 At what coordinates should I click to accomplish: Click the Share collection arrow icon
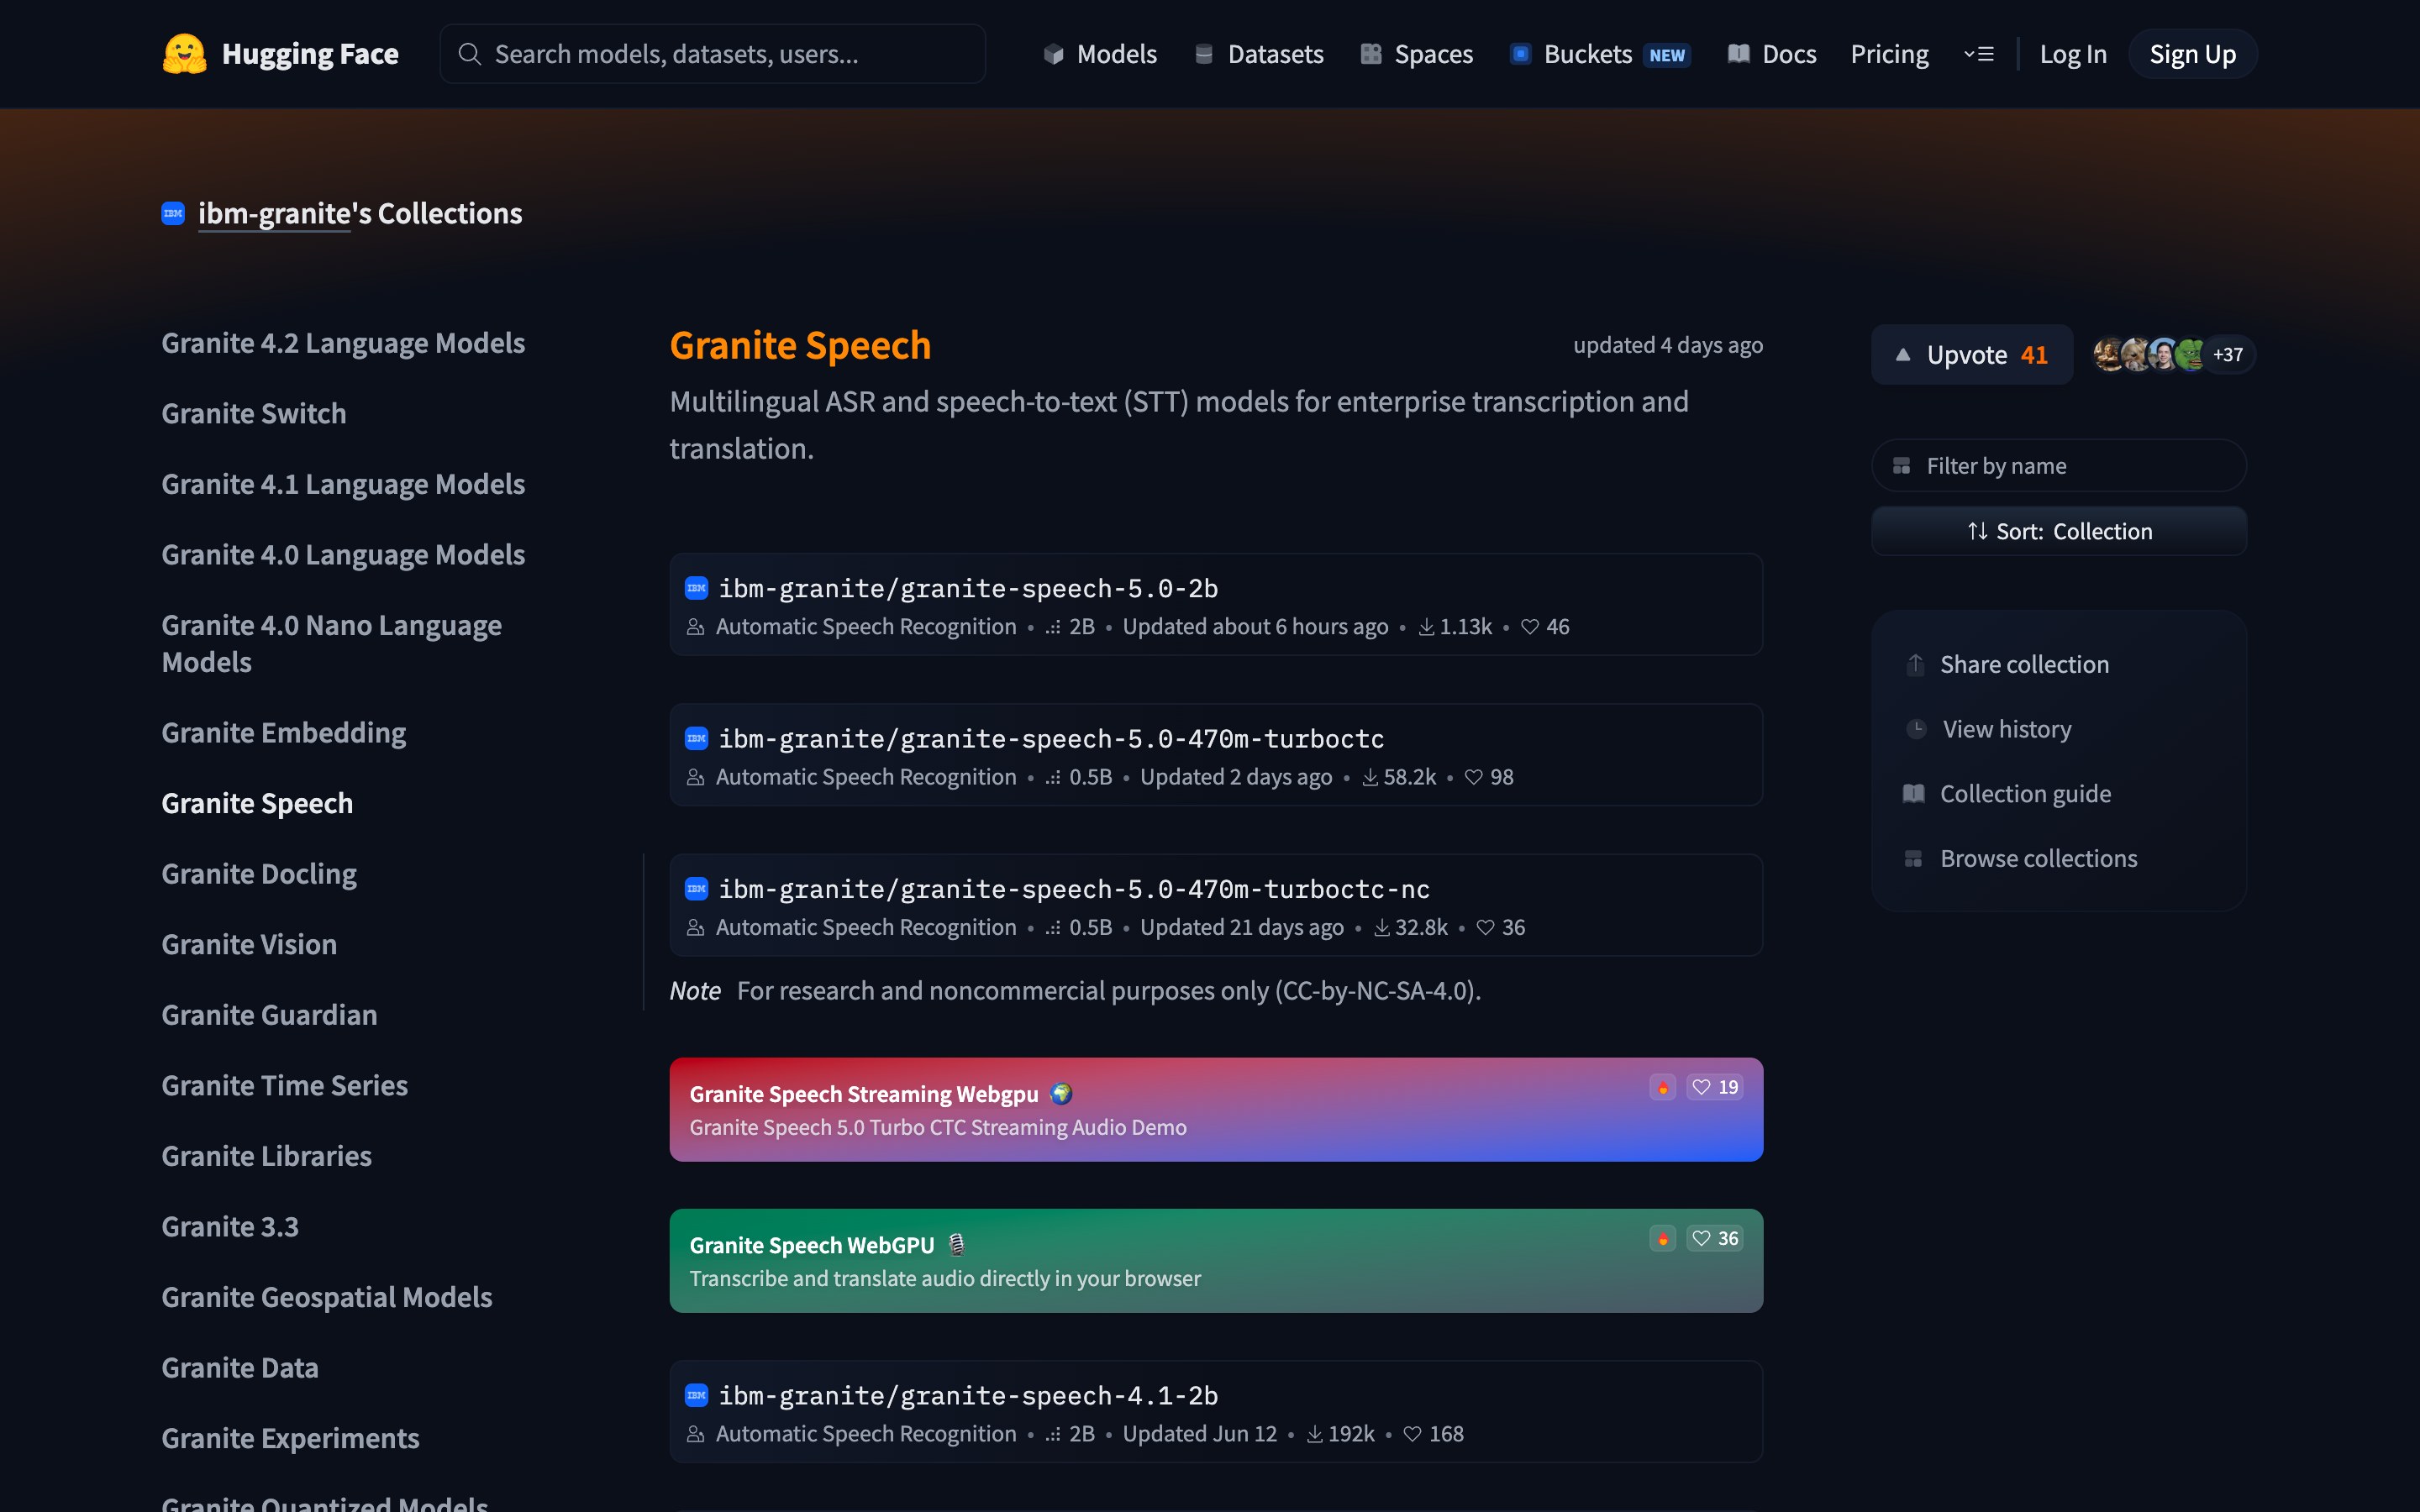[x=1915, y=664]
